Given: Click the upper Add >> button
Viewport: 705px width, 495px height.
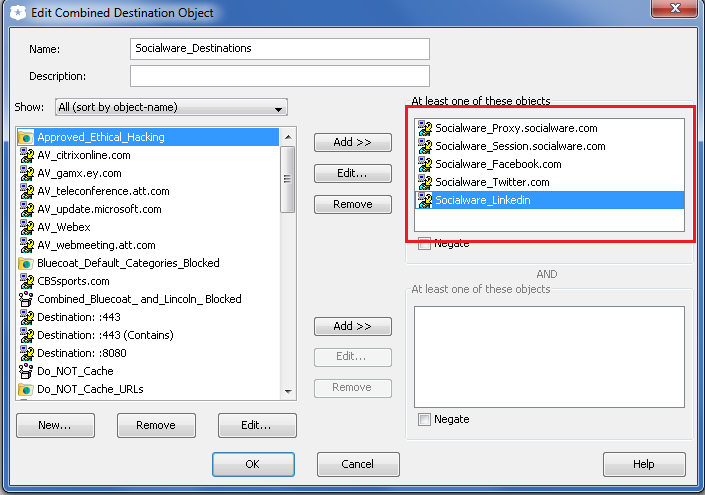Looking at the screenshot, I should 353,143.
